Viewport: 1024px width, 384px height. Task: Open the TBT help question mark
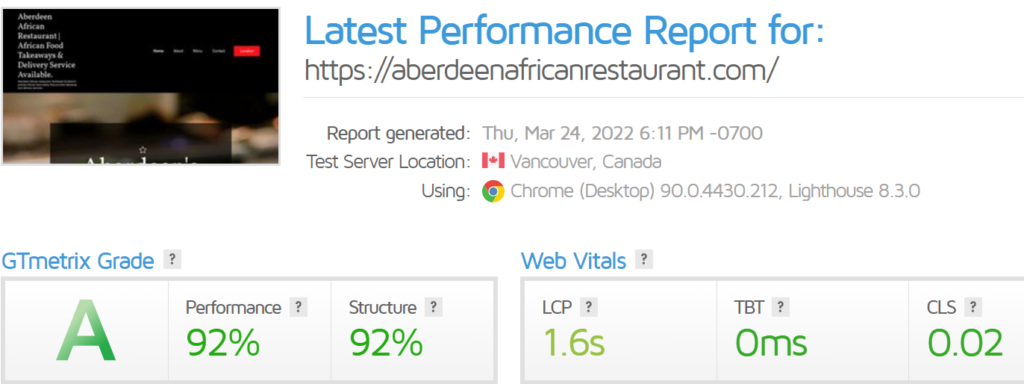780,307
